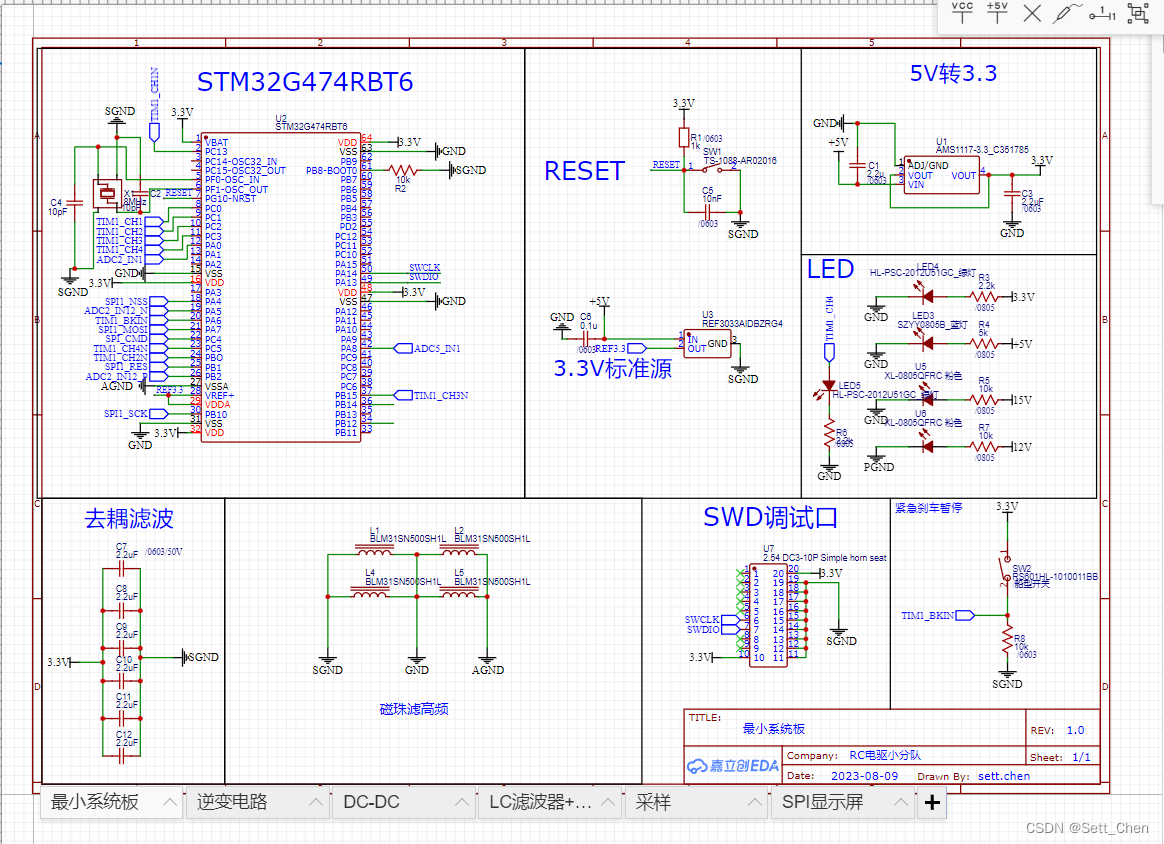Select the SW2 switch symbol

coord(1007,570)
